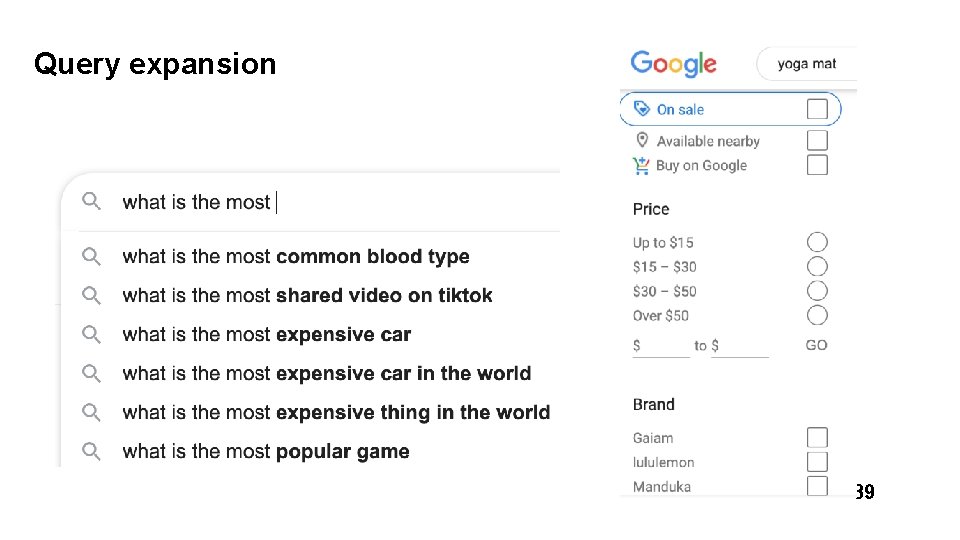Click search icon beside shared video on tiktok
960x540 pixels.
[x=91, y=296]
